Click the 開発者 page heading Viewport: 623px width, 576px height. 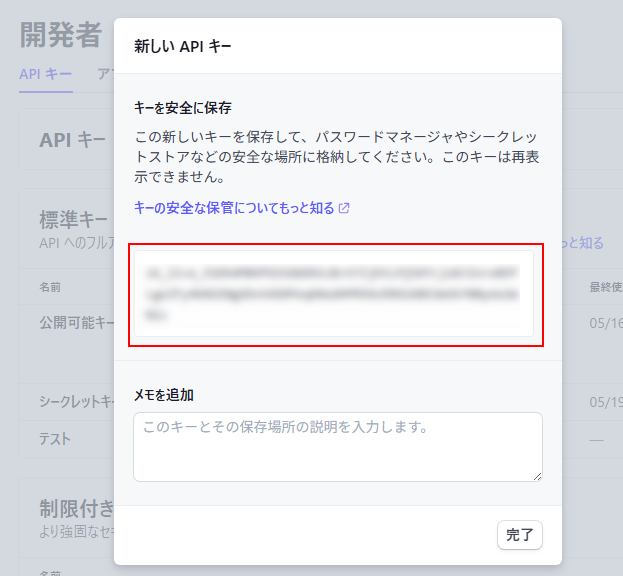click(x=61, y=35)
